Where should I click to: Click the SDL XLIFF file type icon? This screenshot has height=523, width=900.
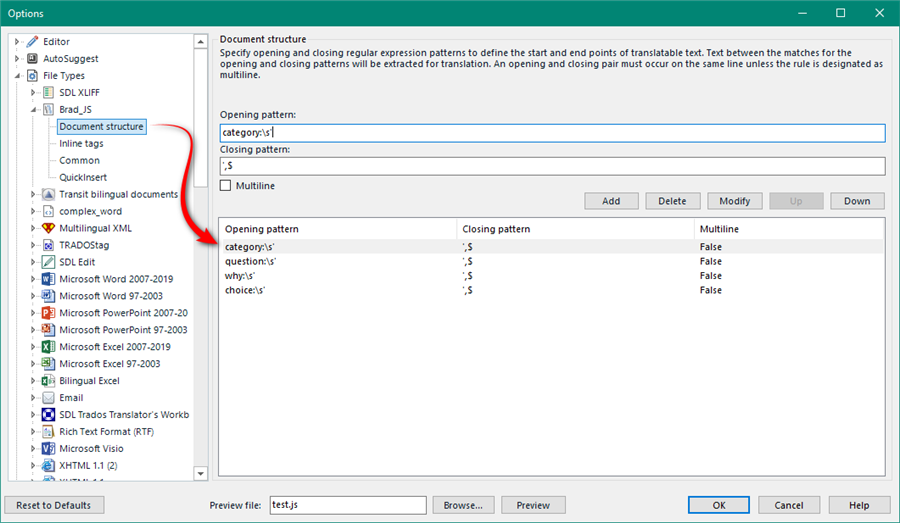click(49, 92)
